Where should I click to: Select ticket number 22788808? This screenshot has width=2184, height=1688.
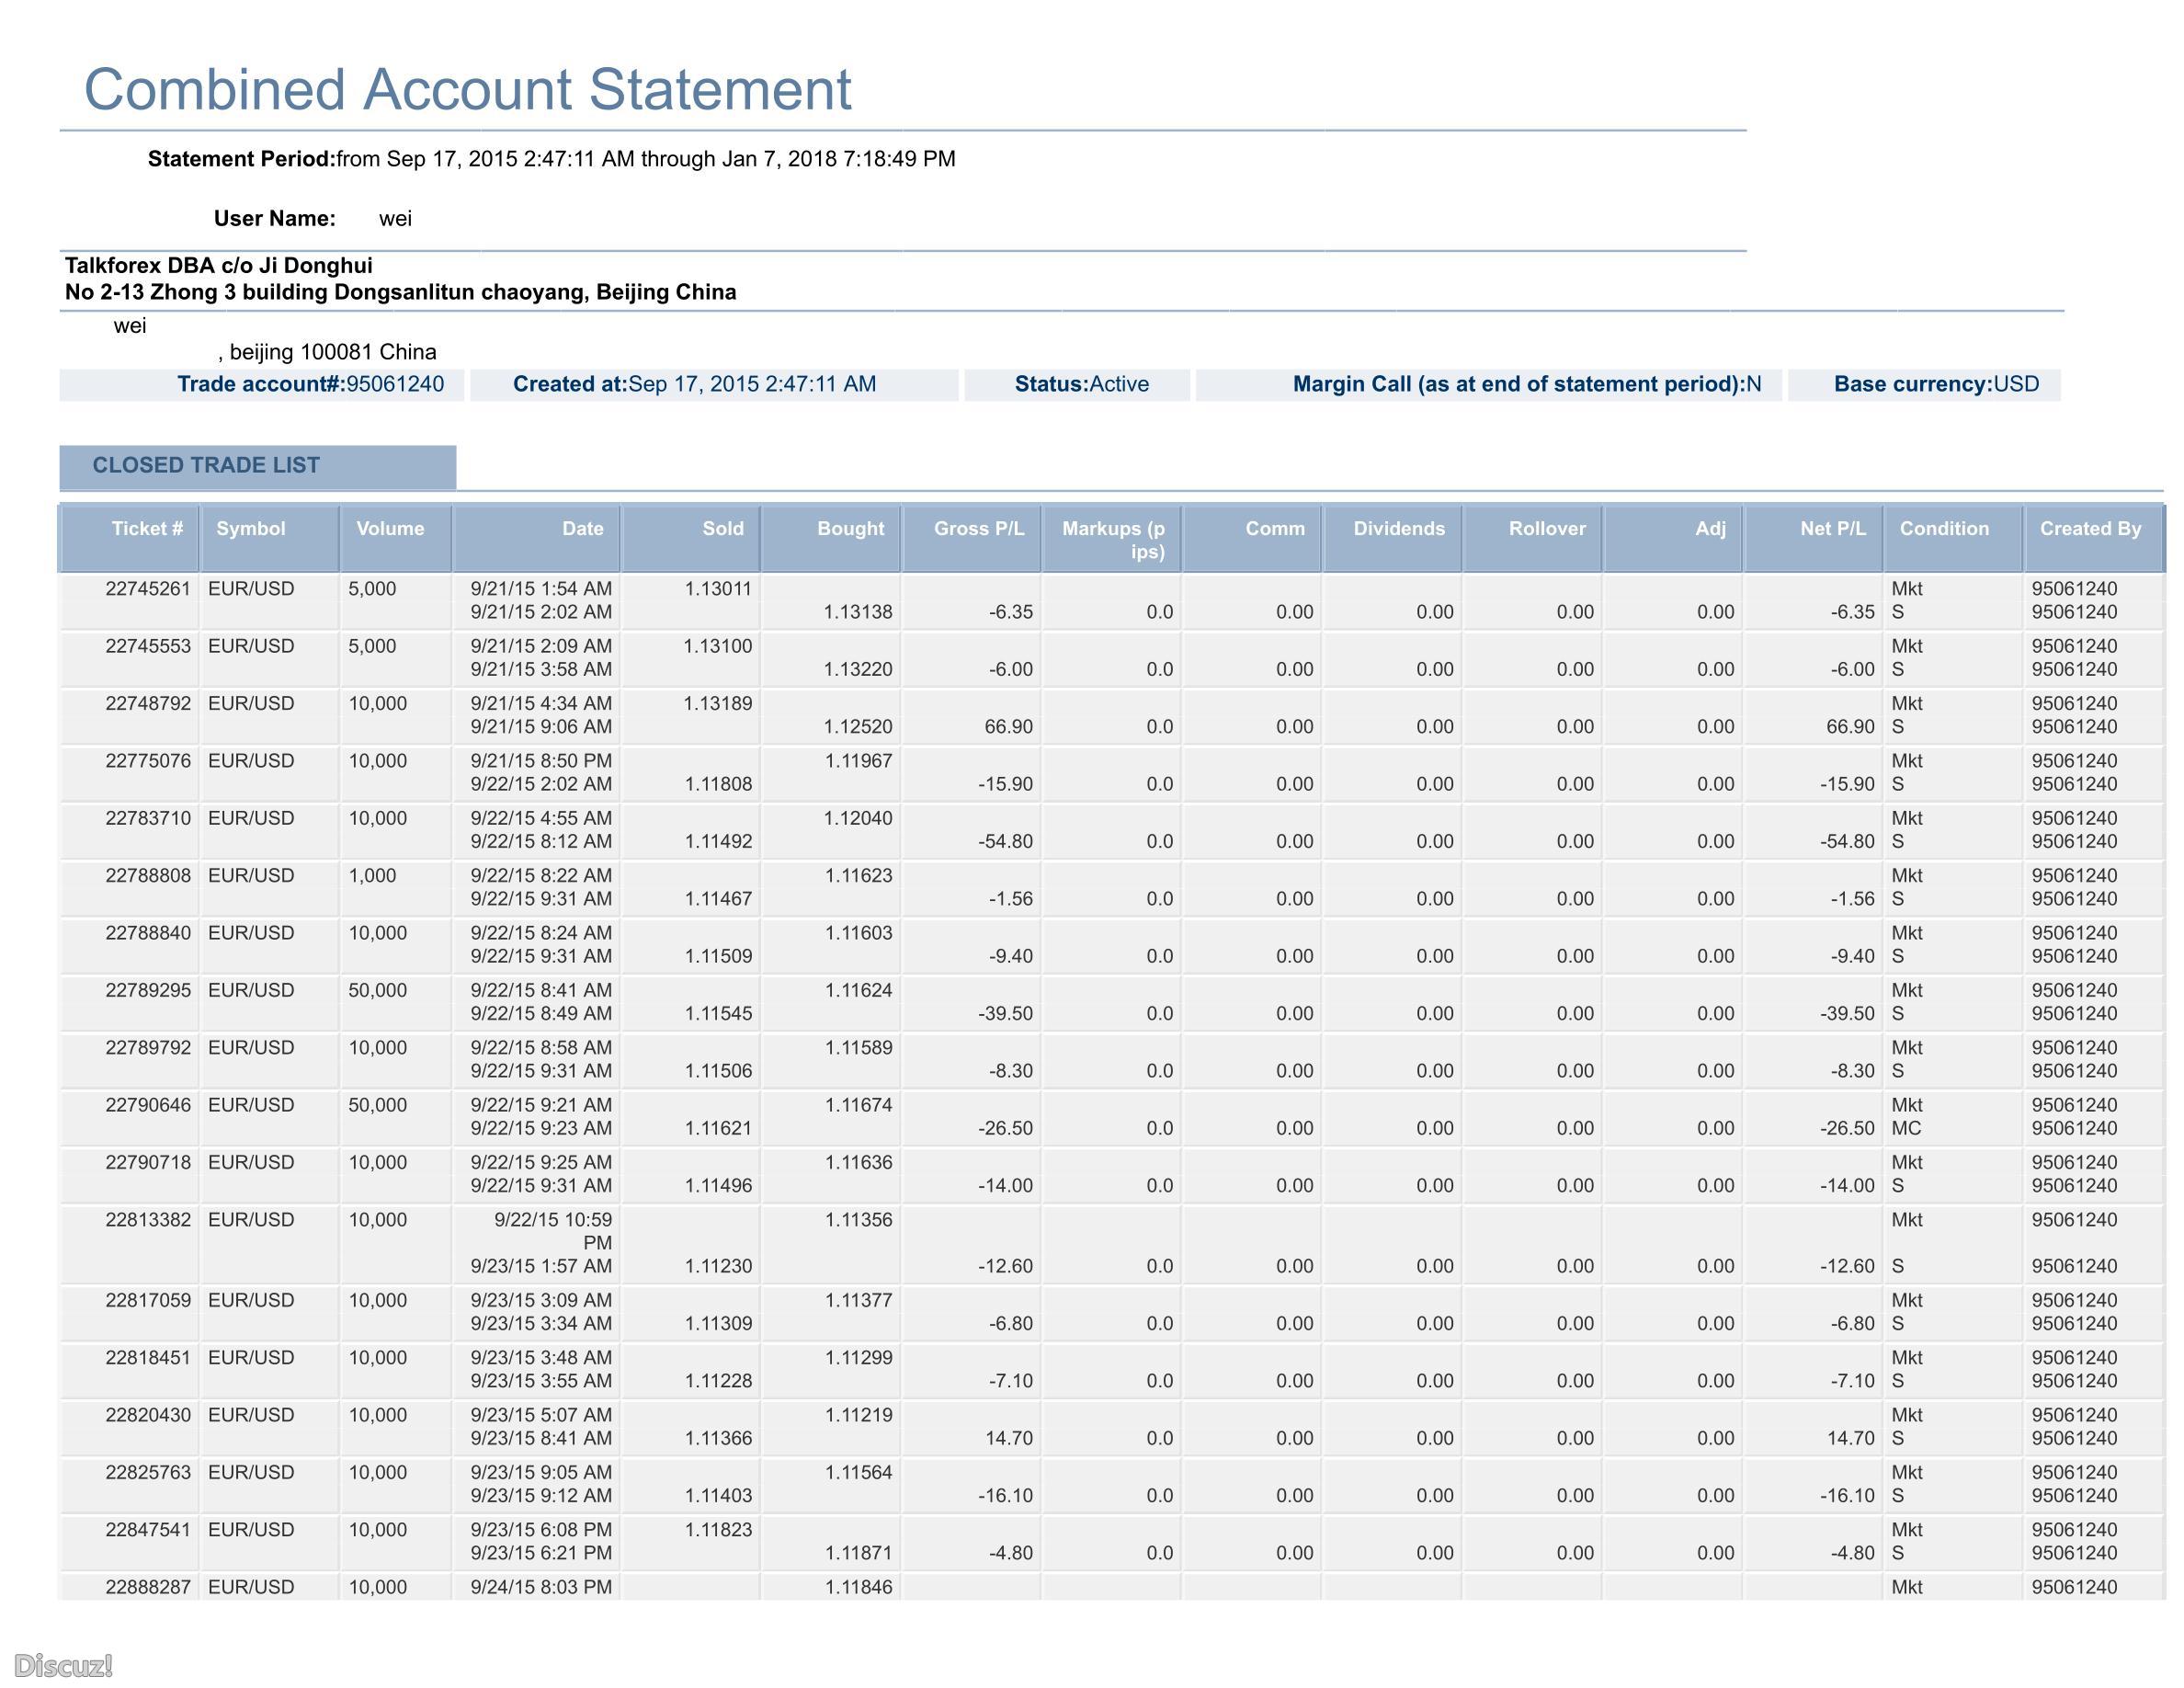[x=148, y=876]
